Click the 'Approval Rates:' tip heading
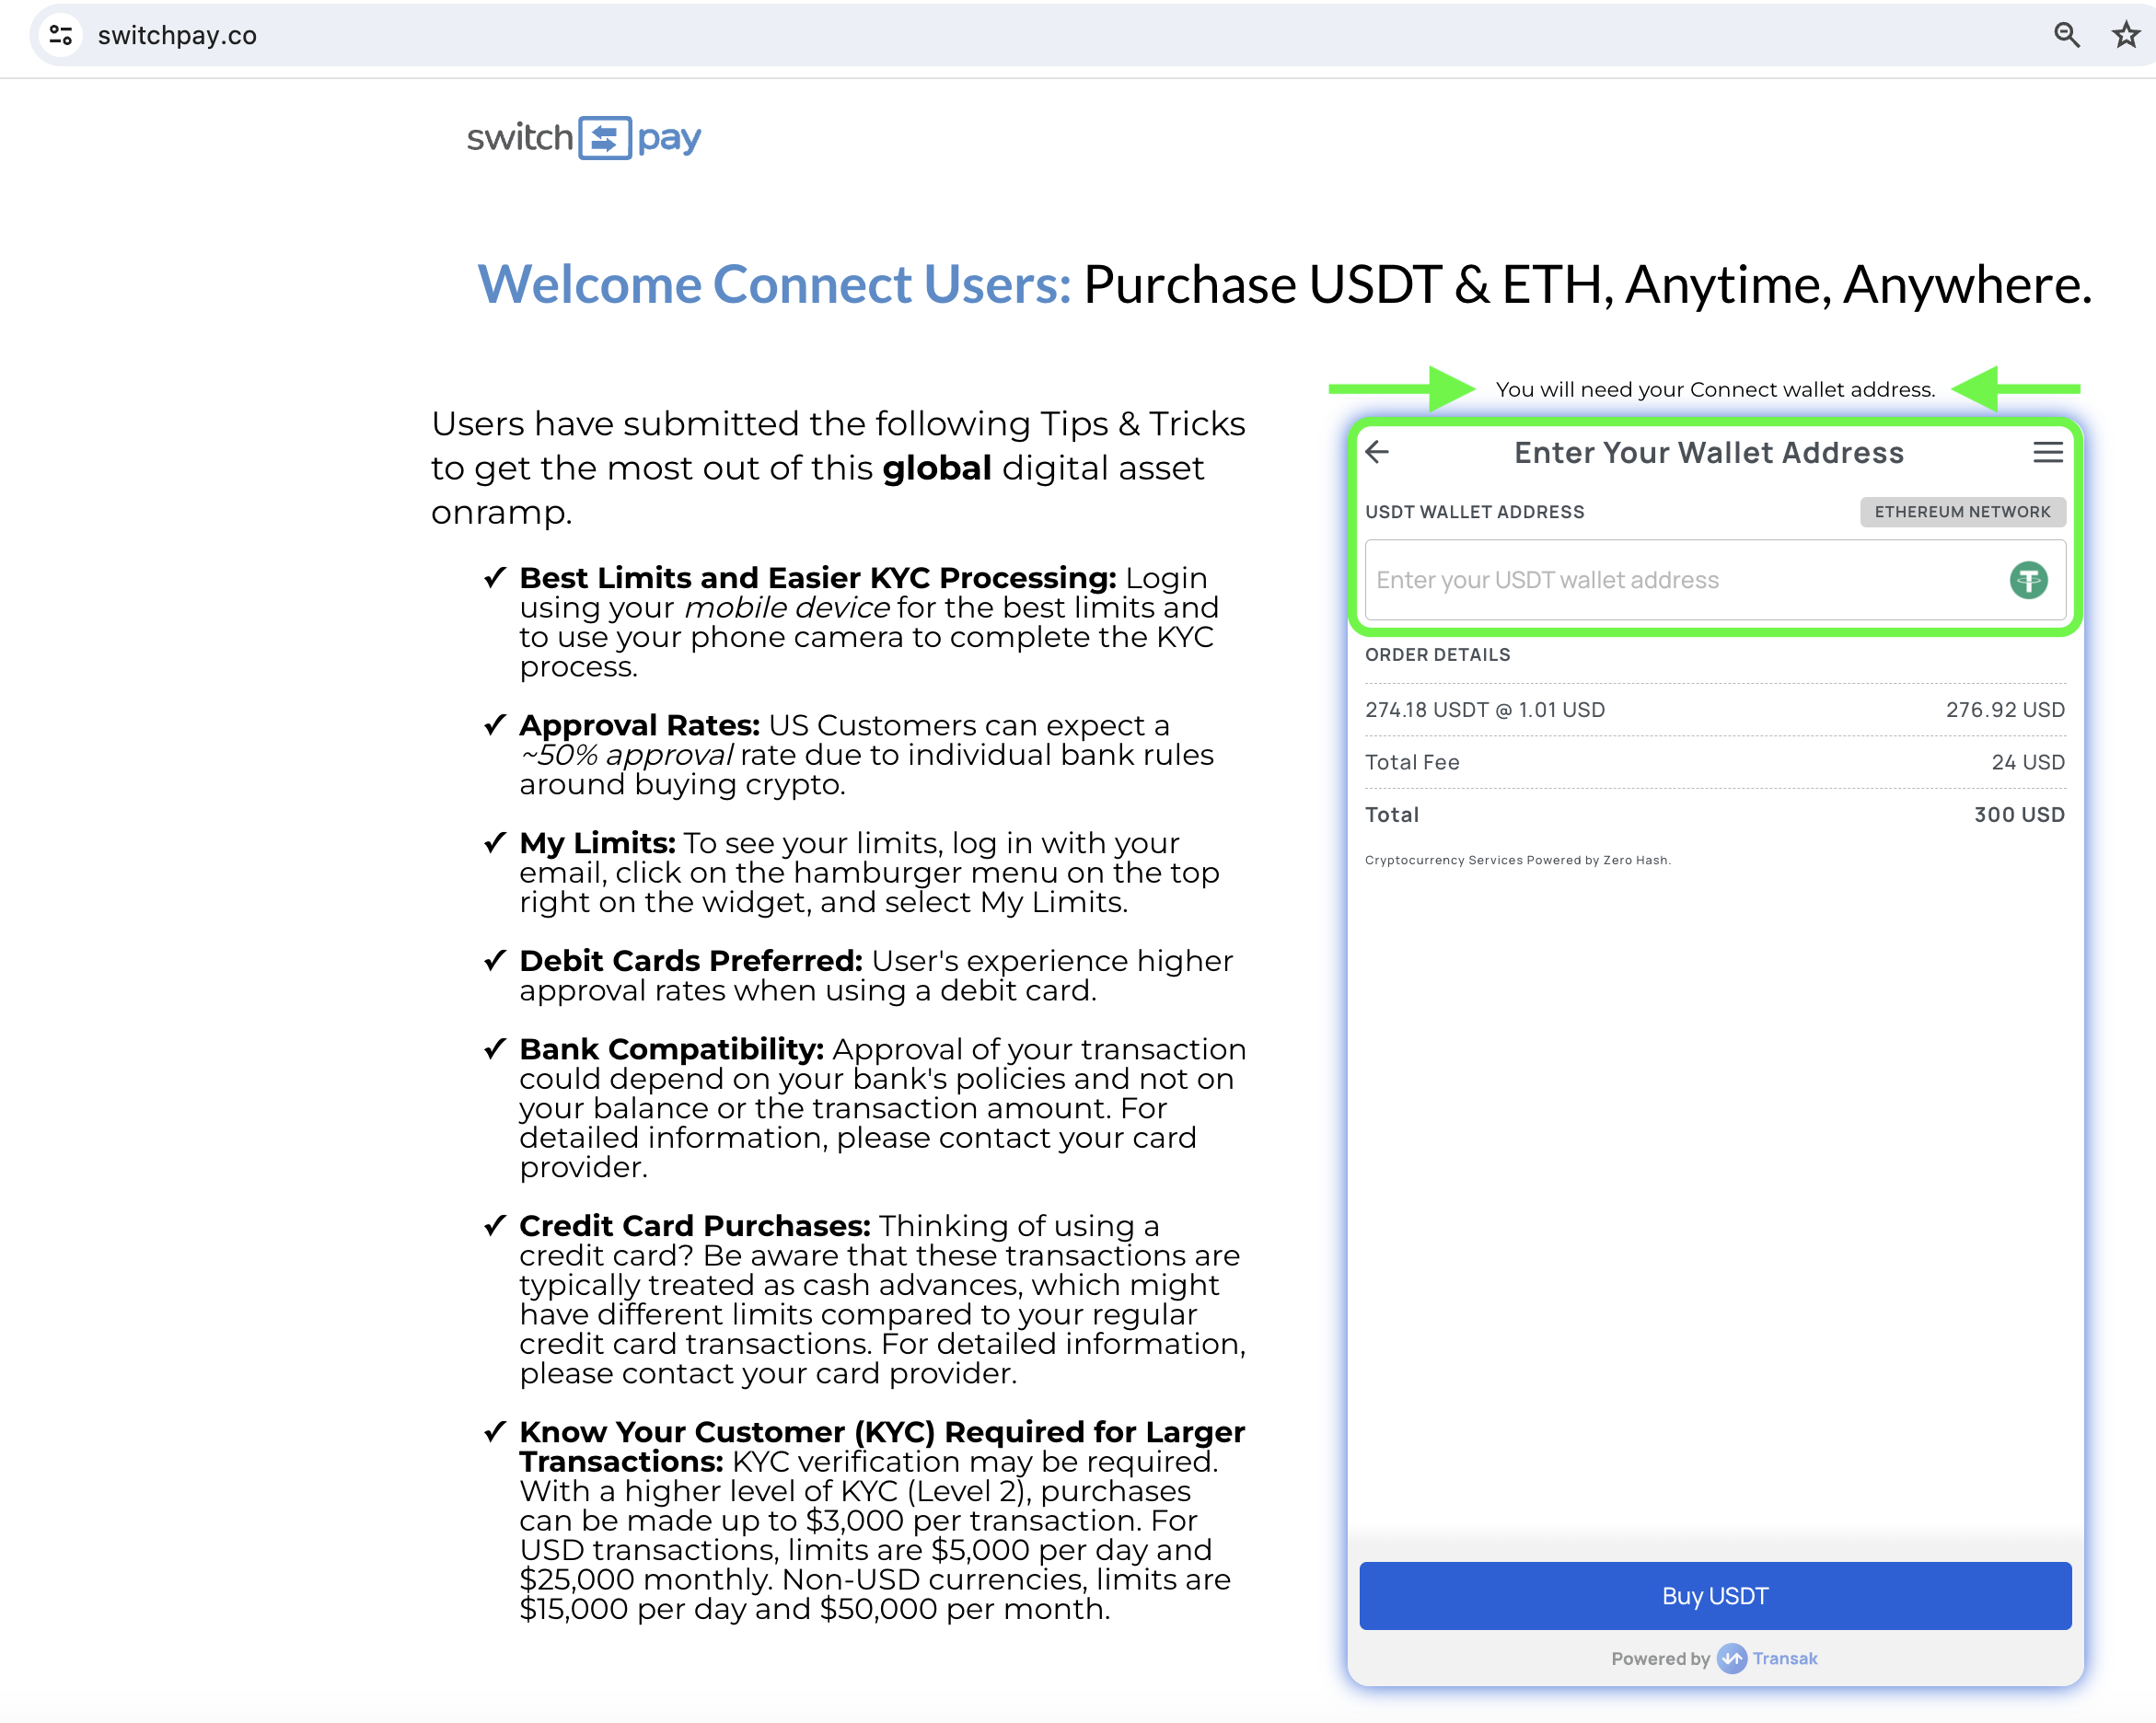 pyautogui.click(x=639, y=725)
